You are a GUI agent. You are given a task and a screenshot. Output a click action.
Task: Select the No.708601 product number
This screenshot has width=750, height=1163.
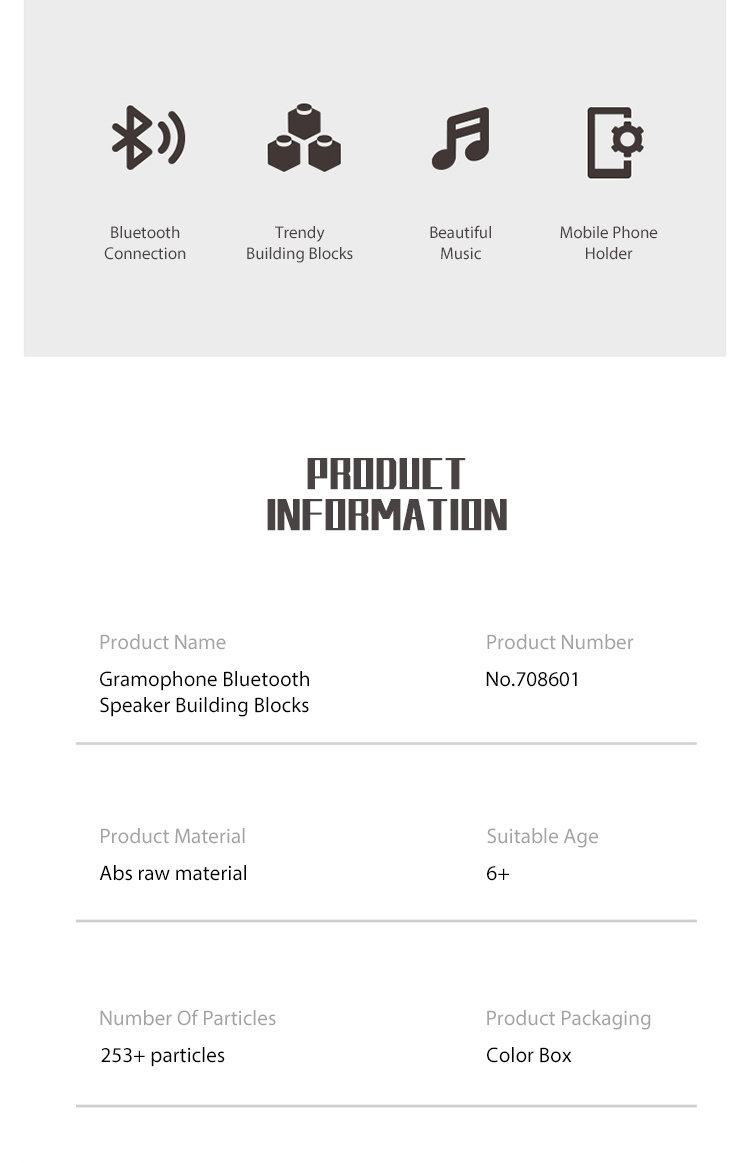pos(532,679)
